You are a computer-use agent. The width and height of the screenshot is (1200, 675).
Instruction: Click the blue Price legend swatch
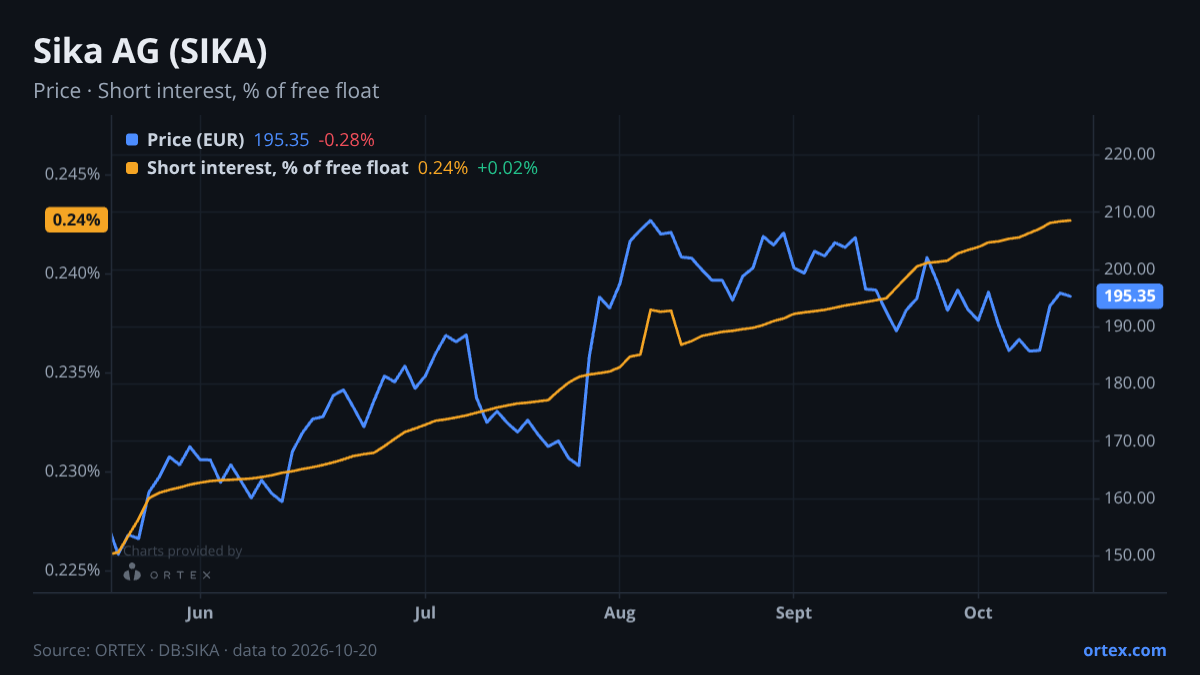pyautogui.click(x=133, y=140)
